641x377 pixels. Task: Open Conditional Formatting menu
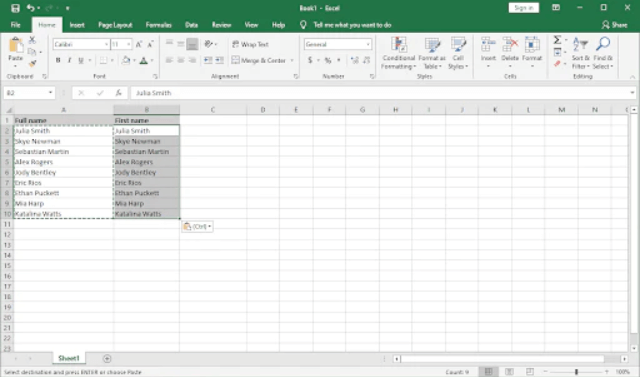point(399,53)
